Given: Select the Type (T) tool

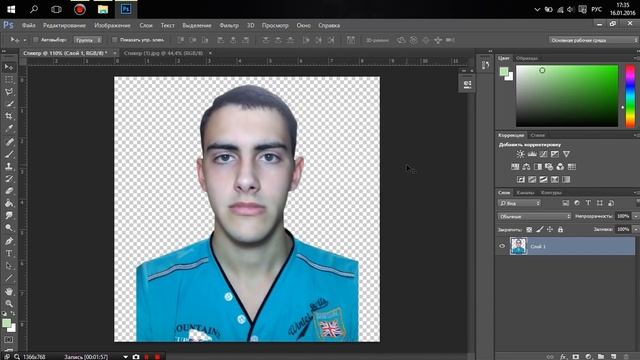Looking at the screenshot, I should point(9,253).
